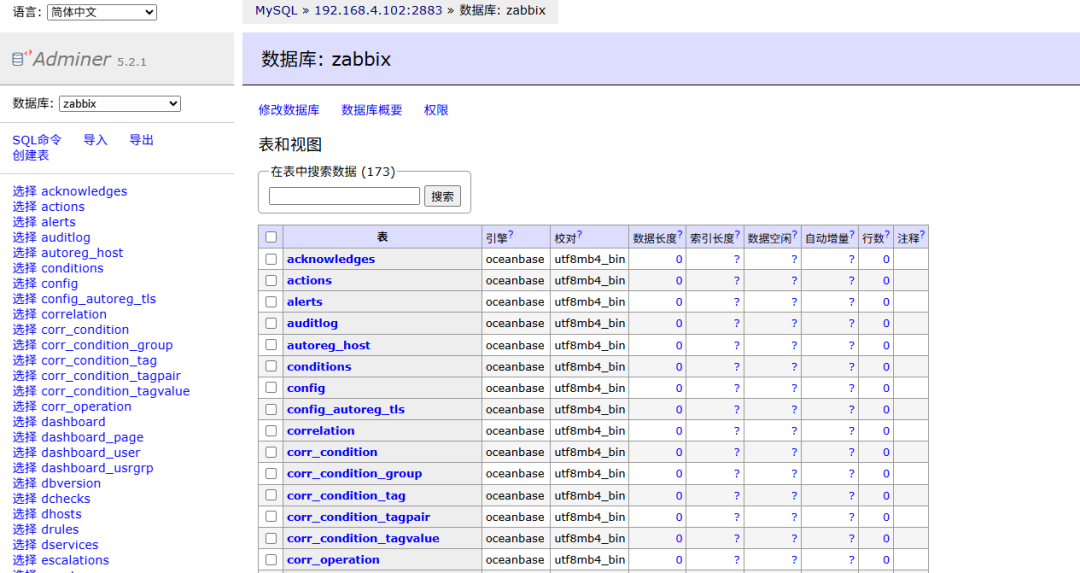Screen dimensions: 1080x573
Task: Click MySQL breadcrumb link
Action: pyautogui.click(x=276, y=10)
